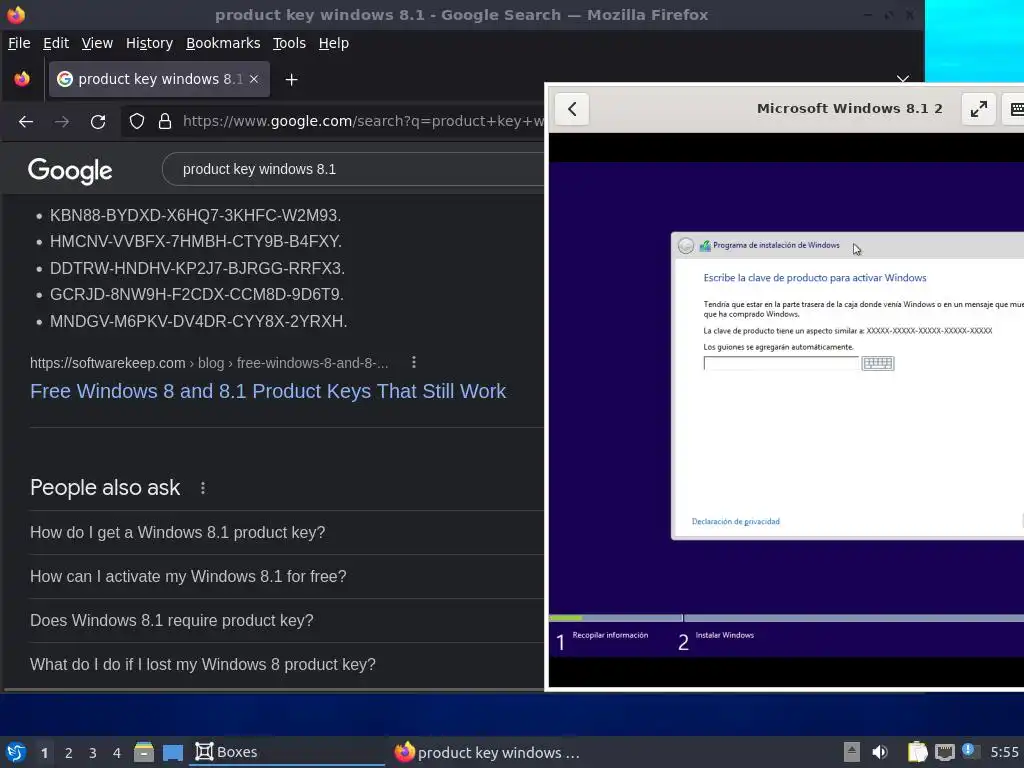Open the History menu

[149, 43]
